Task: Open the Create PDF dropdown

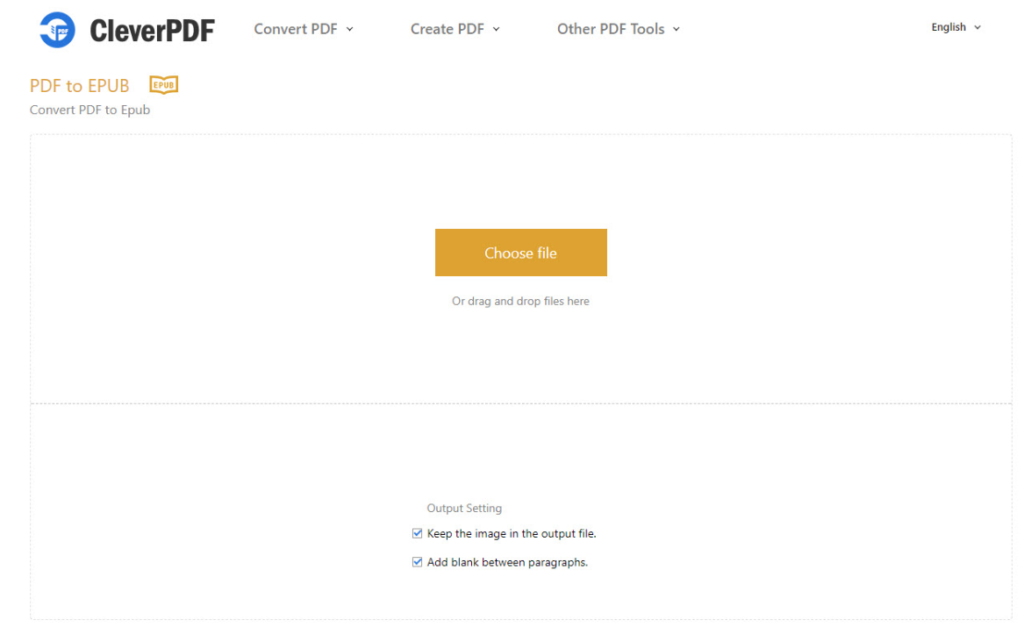Action: point(447,29)
